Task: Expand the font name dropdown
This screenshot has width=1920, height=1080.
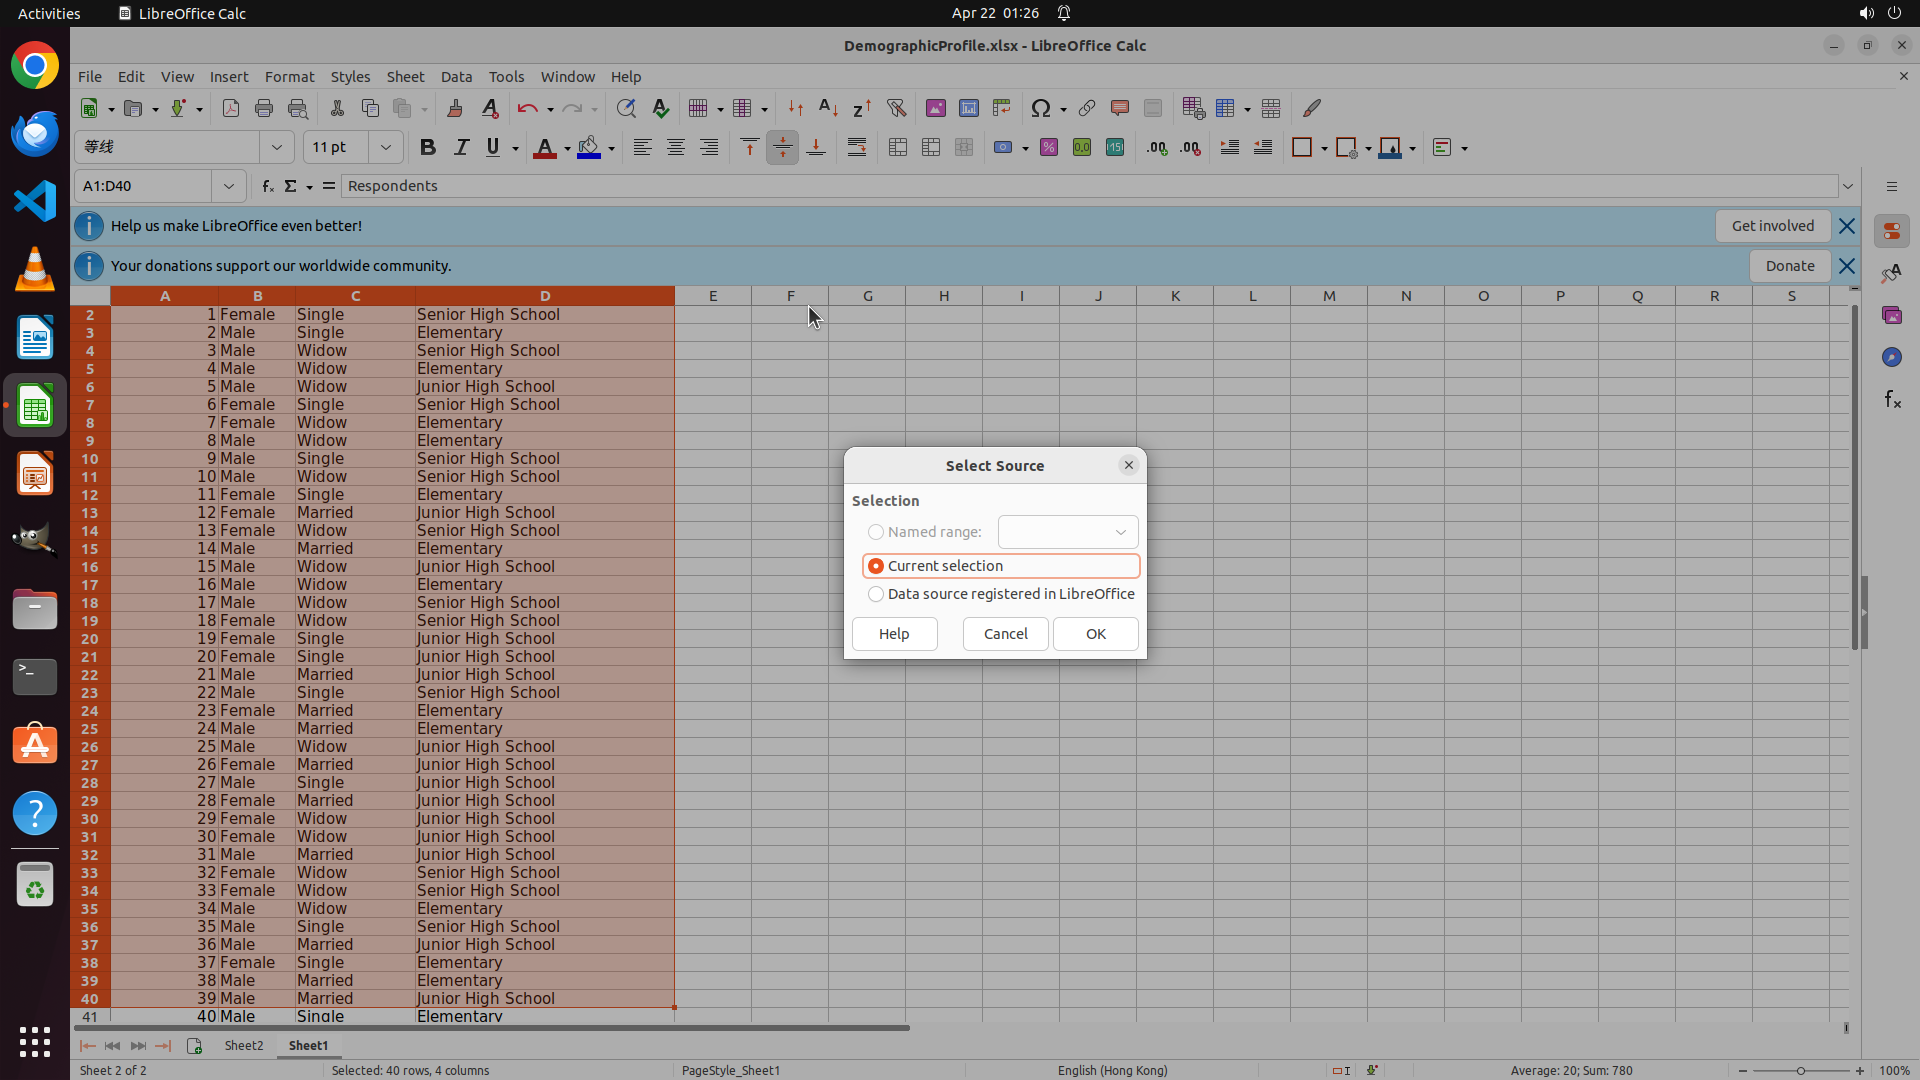Action: tap(277, 147)
